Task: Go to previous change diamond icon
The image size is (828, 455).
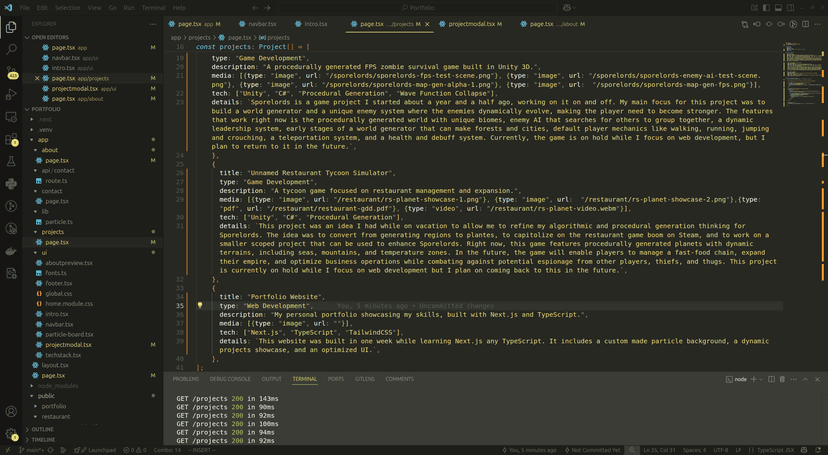Action: [757, 24]
